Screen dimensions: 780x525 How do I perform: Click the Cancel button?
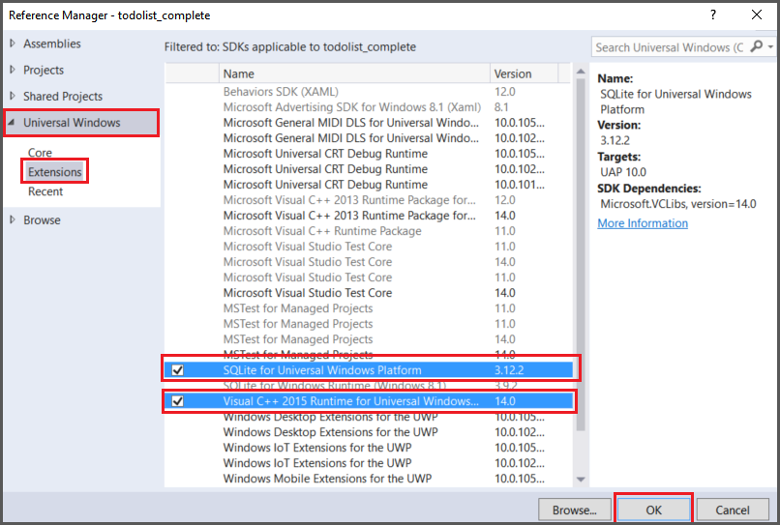click(x=732, y=510)
